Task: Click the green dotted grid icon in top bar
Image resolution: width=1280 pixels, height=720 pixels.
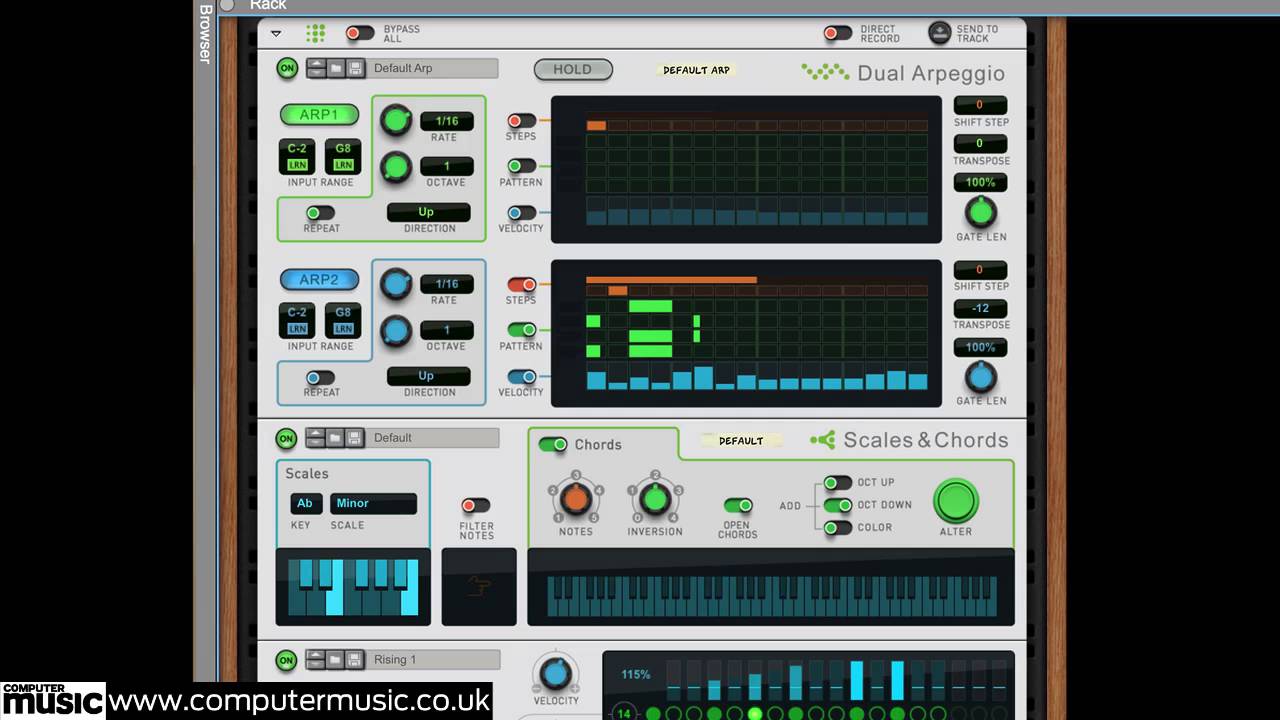Action: [315, 33]
